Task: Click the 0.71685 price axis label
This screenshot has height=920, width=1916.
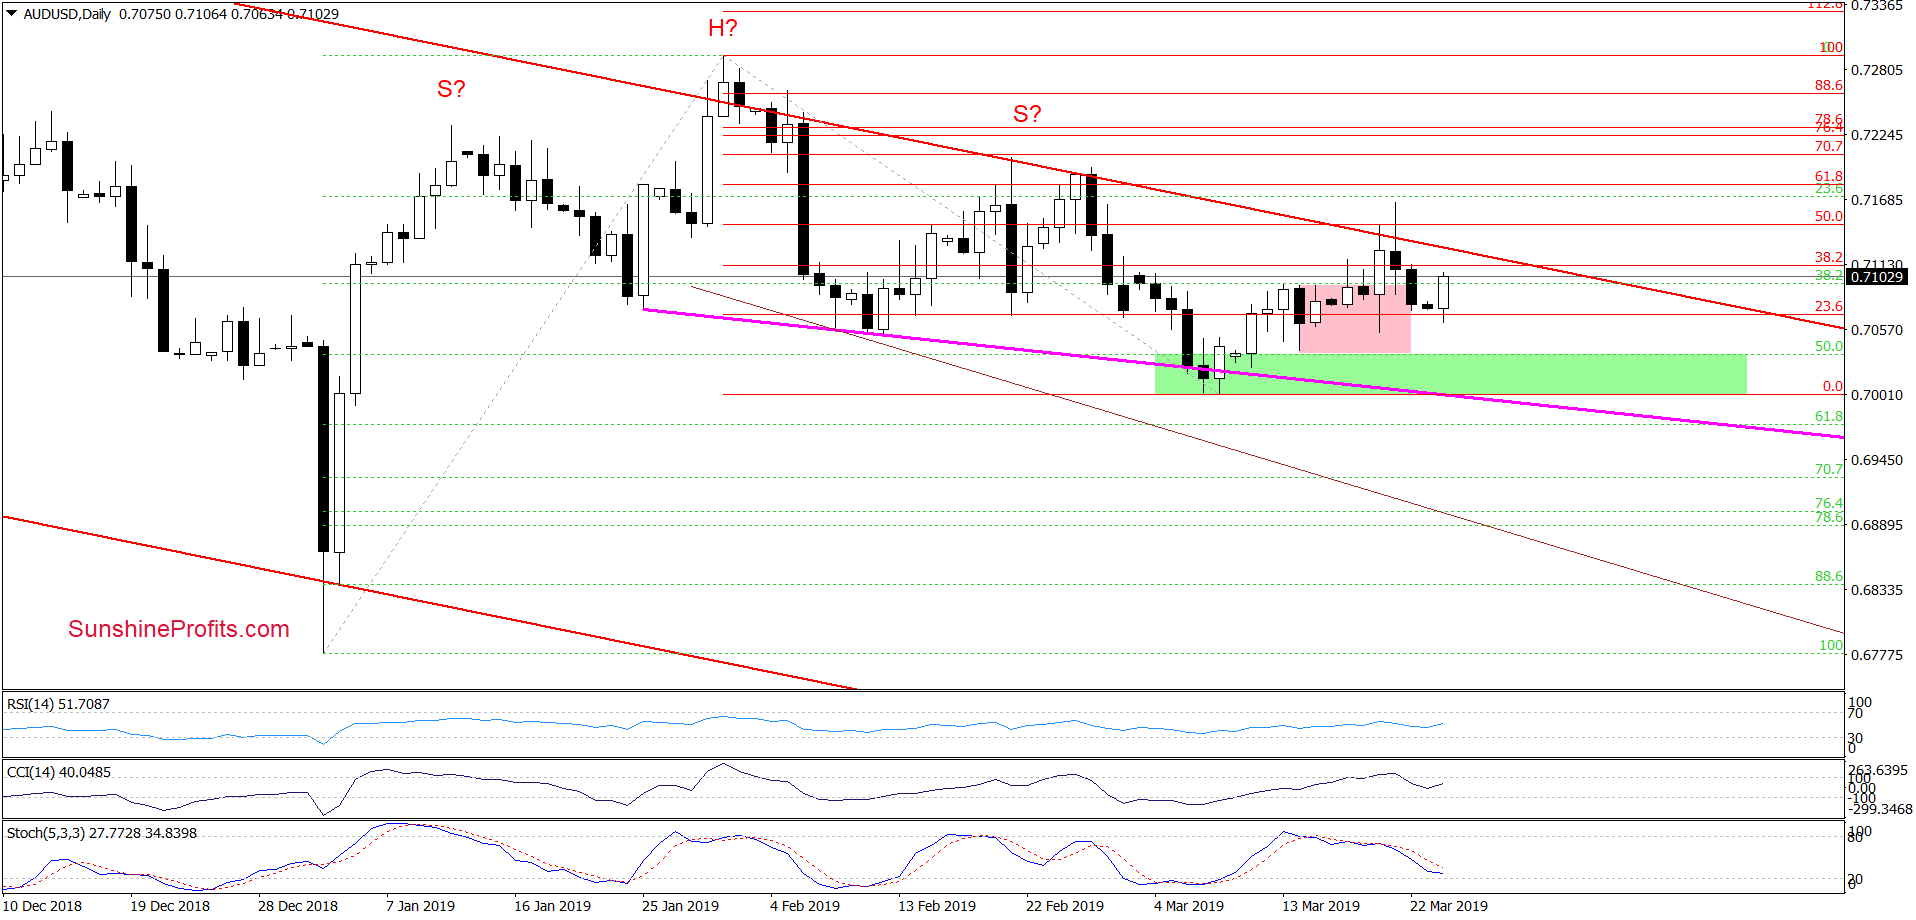Action: click(1877, 200)
